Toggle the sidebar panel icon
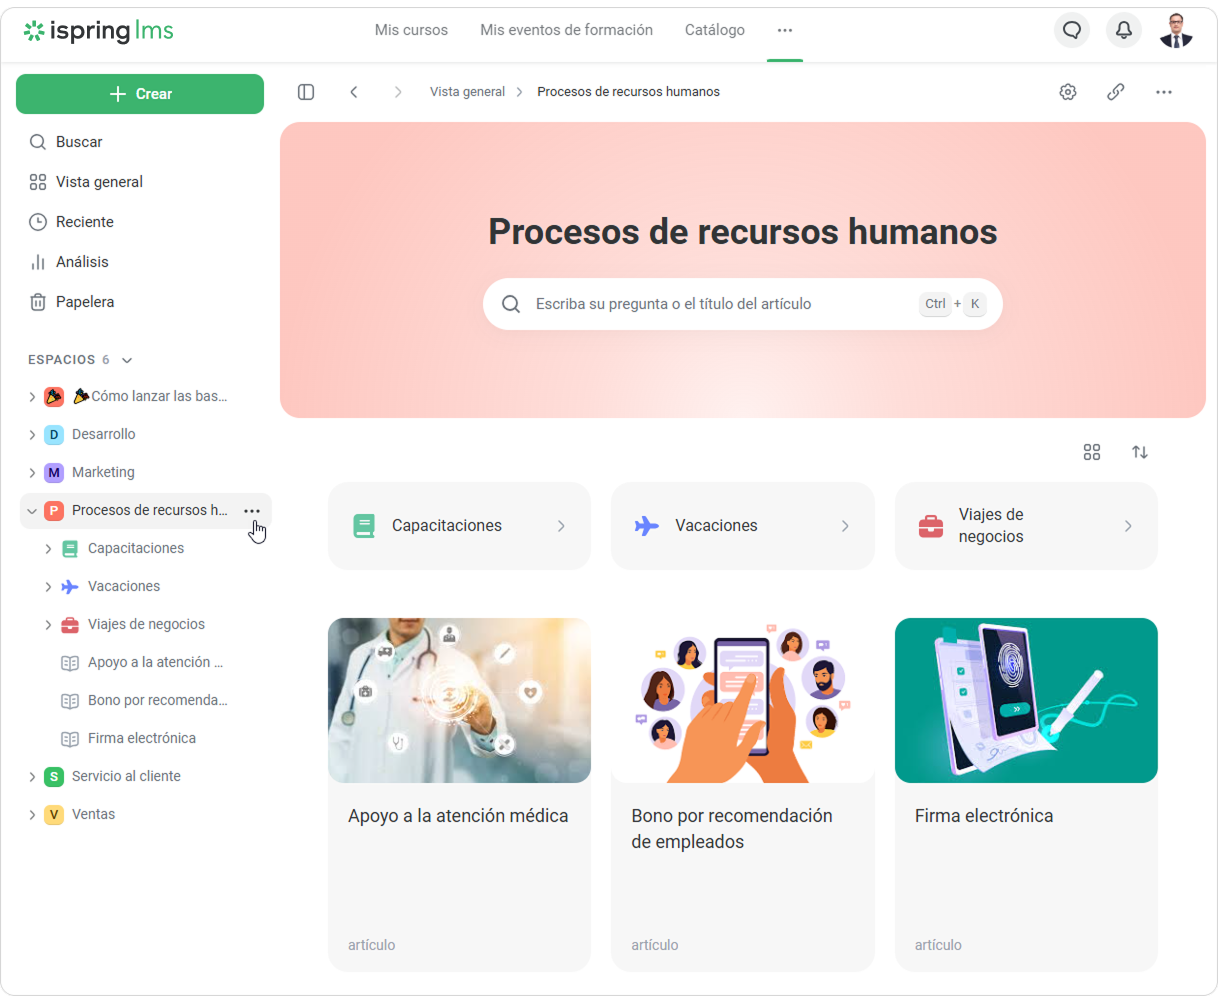 pos(306,92)
